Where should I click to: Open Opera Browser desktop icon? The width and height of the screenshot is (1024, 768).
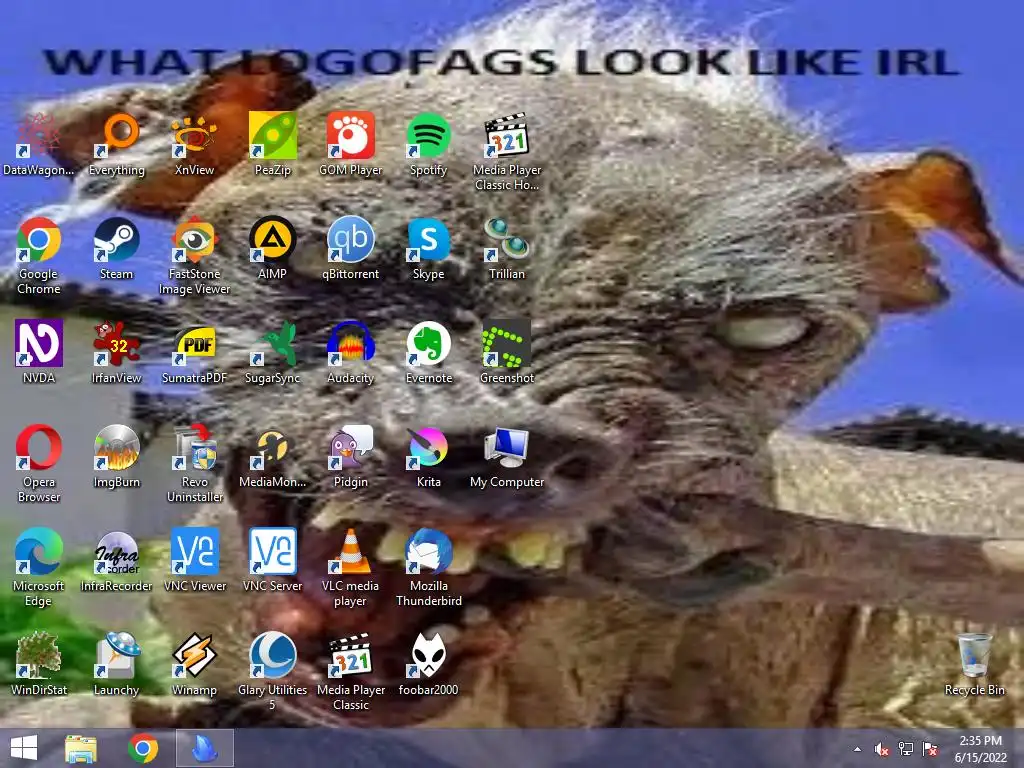click(x=39, y=464)
